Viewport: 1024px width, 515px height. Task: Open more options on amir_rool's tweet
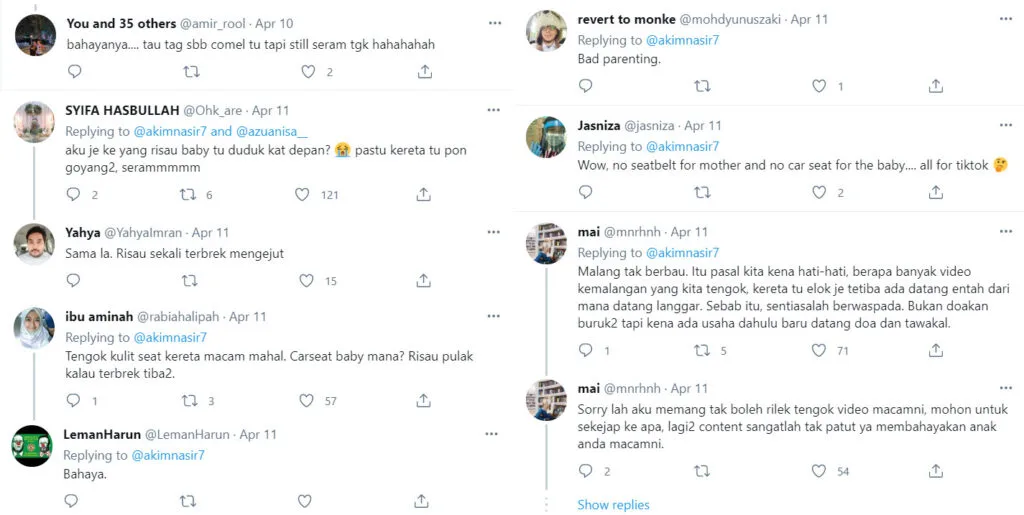494,23
